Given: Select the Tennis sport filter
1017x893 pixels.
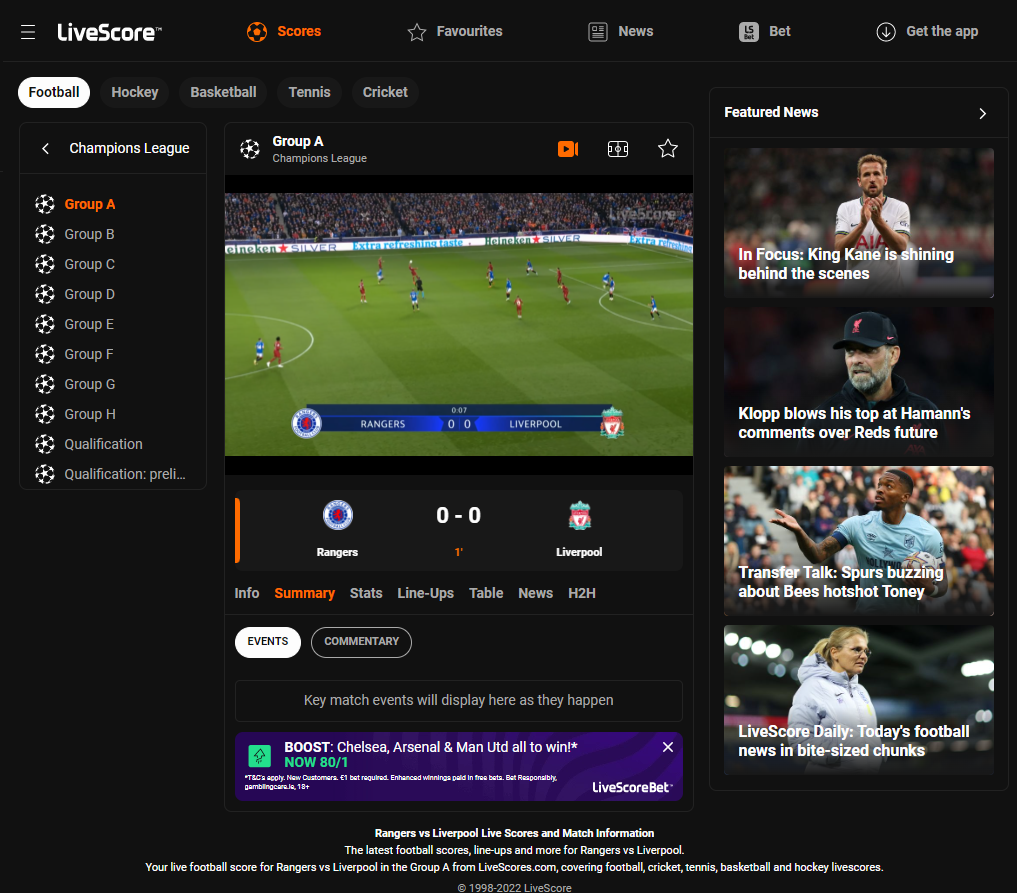Looking at the screenshot, I should click(x=309, y=91).
